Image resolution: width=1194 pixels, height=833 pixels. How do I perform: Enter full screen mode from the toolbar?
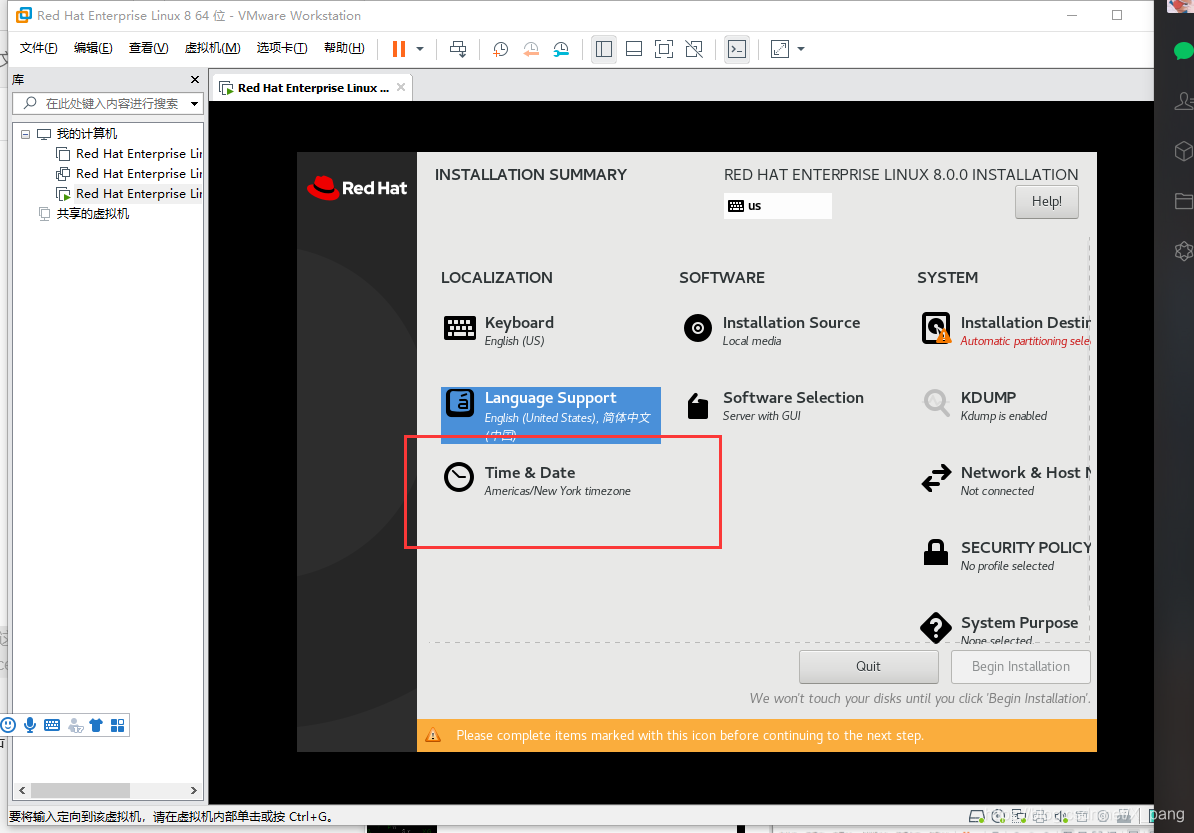pyautogui.click(x=664, y=49)
